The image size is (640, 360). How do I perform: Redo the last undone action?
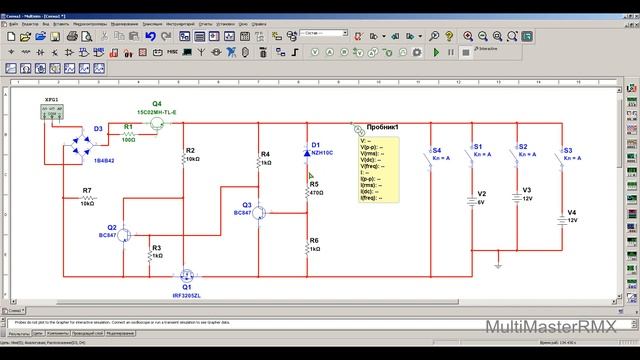[x=165, y=37]
